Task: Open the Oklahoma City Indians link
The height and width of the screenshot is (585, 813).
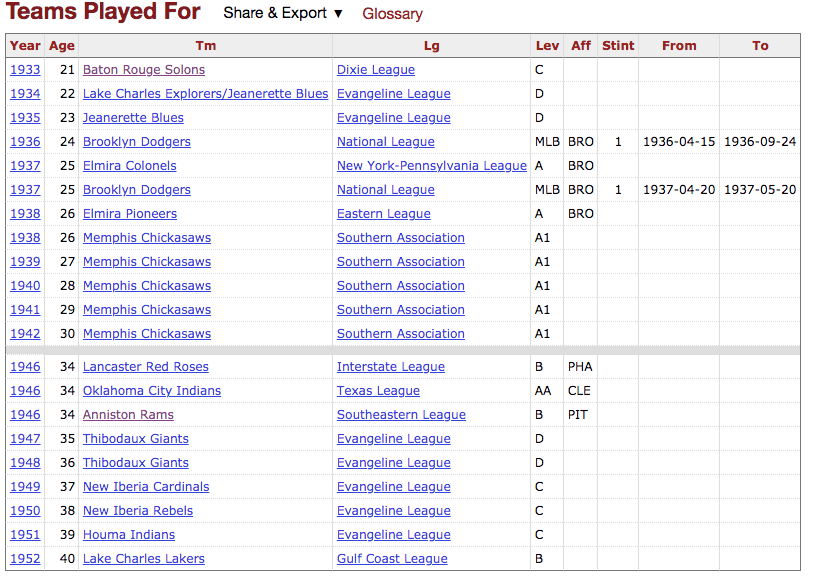Action: 152,391
